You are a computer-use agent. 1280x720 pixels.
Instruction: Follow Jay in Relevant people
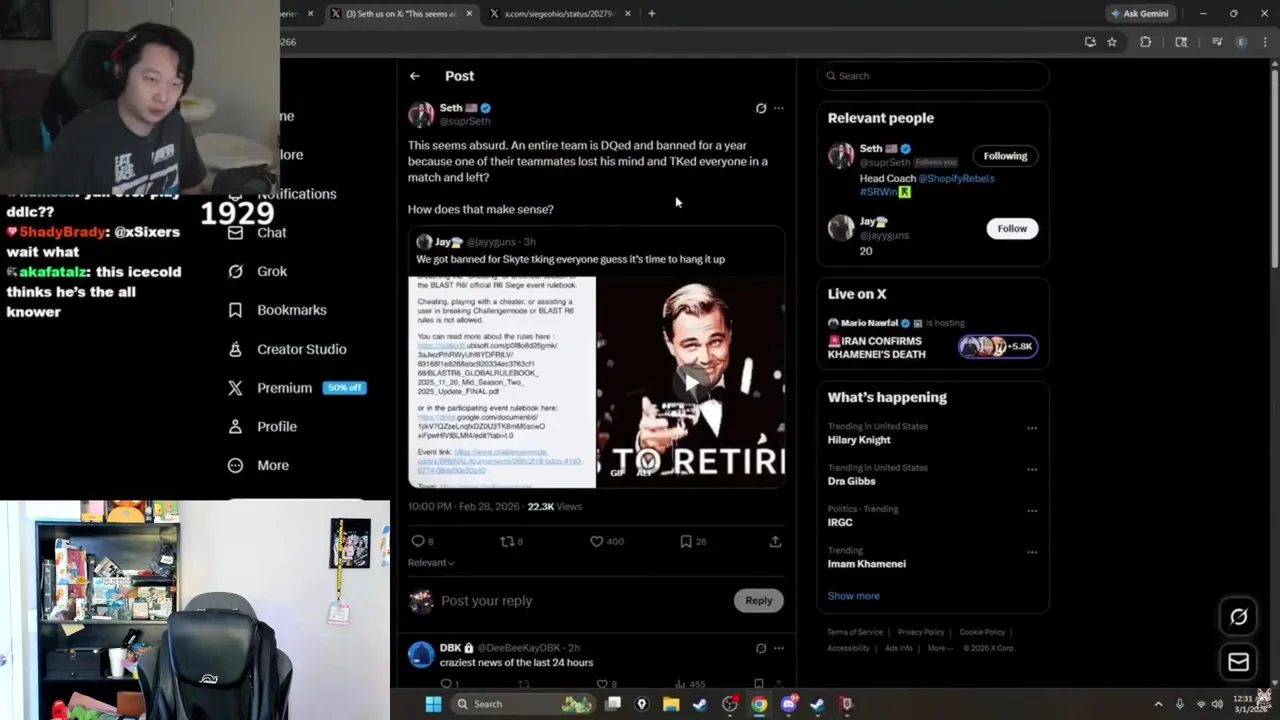coord(1012,228)
